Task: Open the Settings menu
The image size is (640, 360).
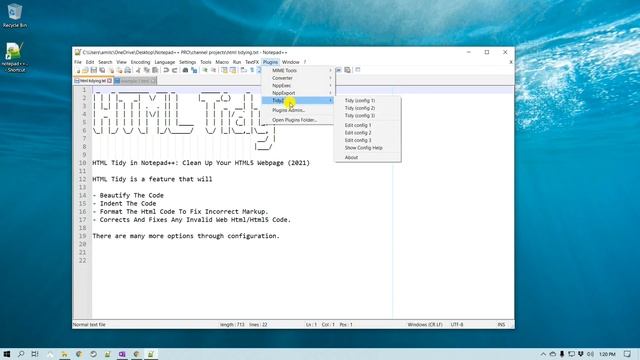Action: click(x=187, y=62)
